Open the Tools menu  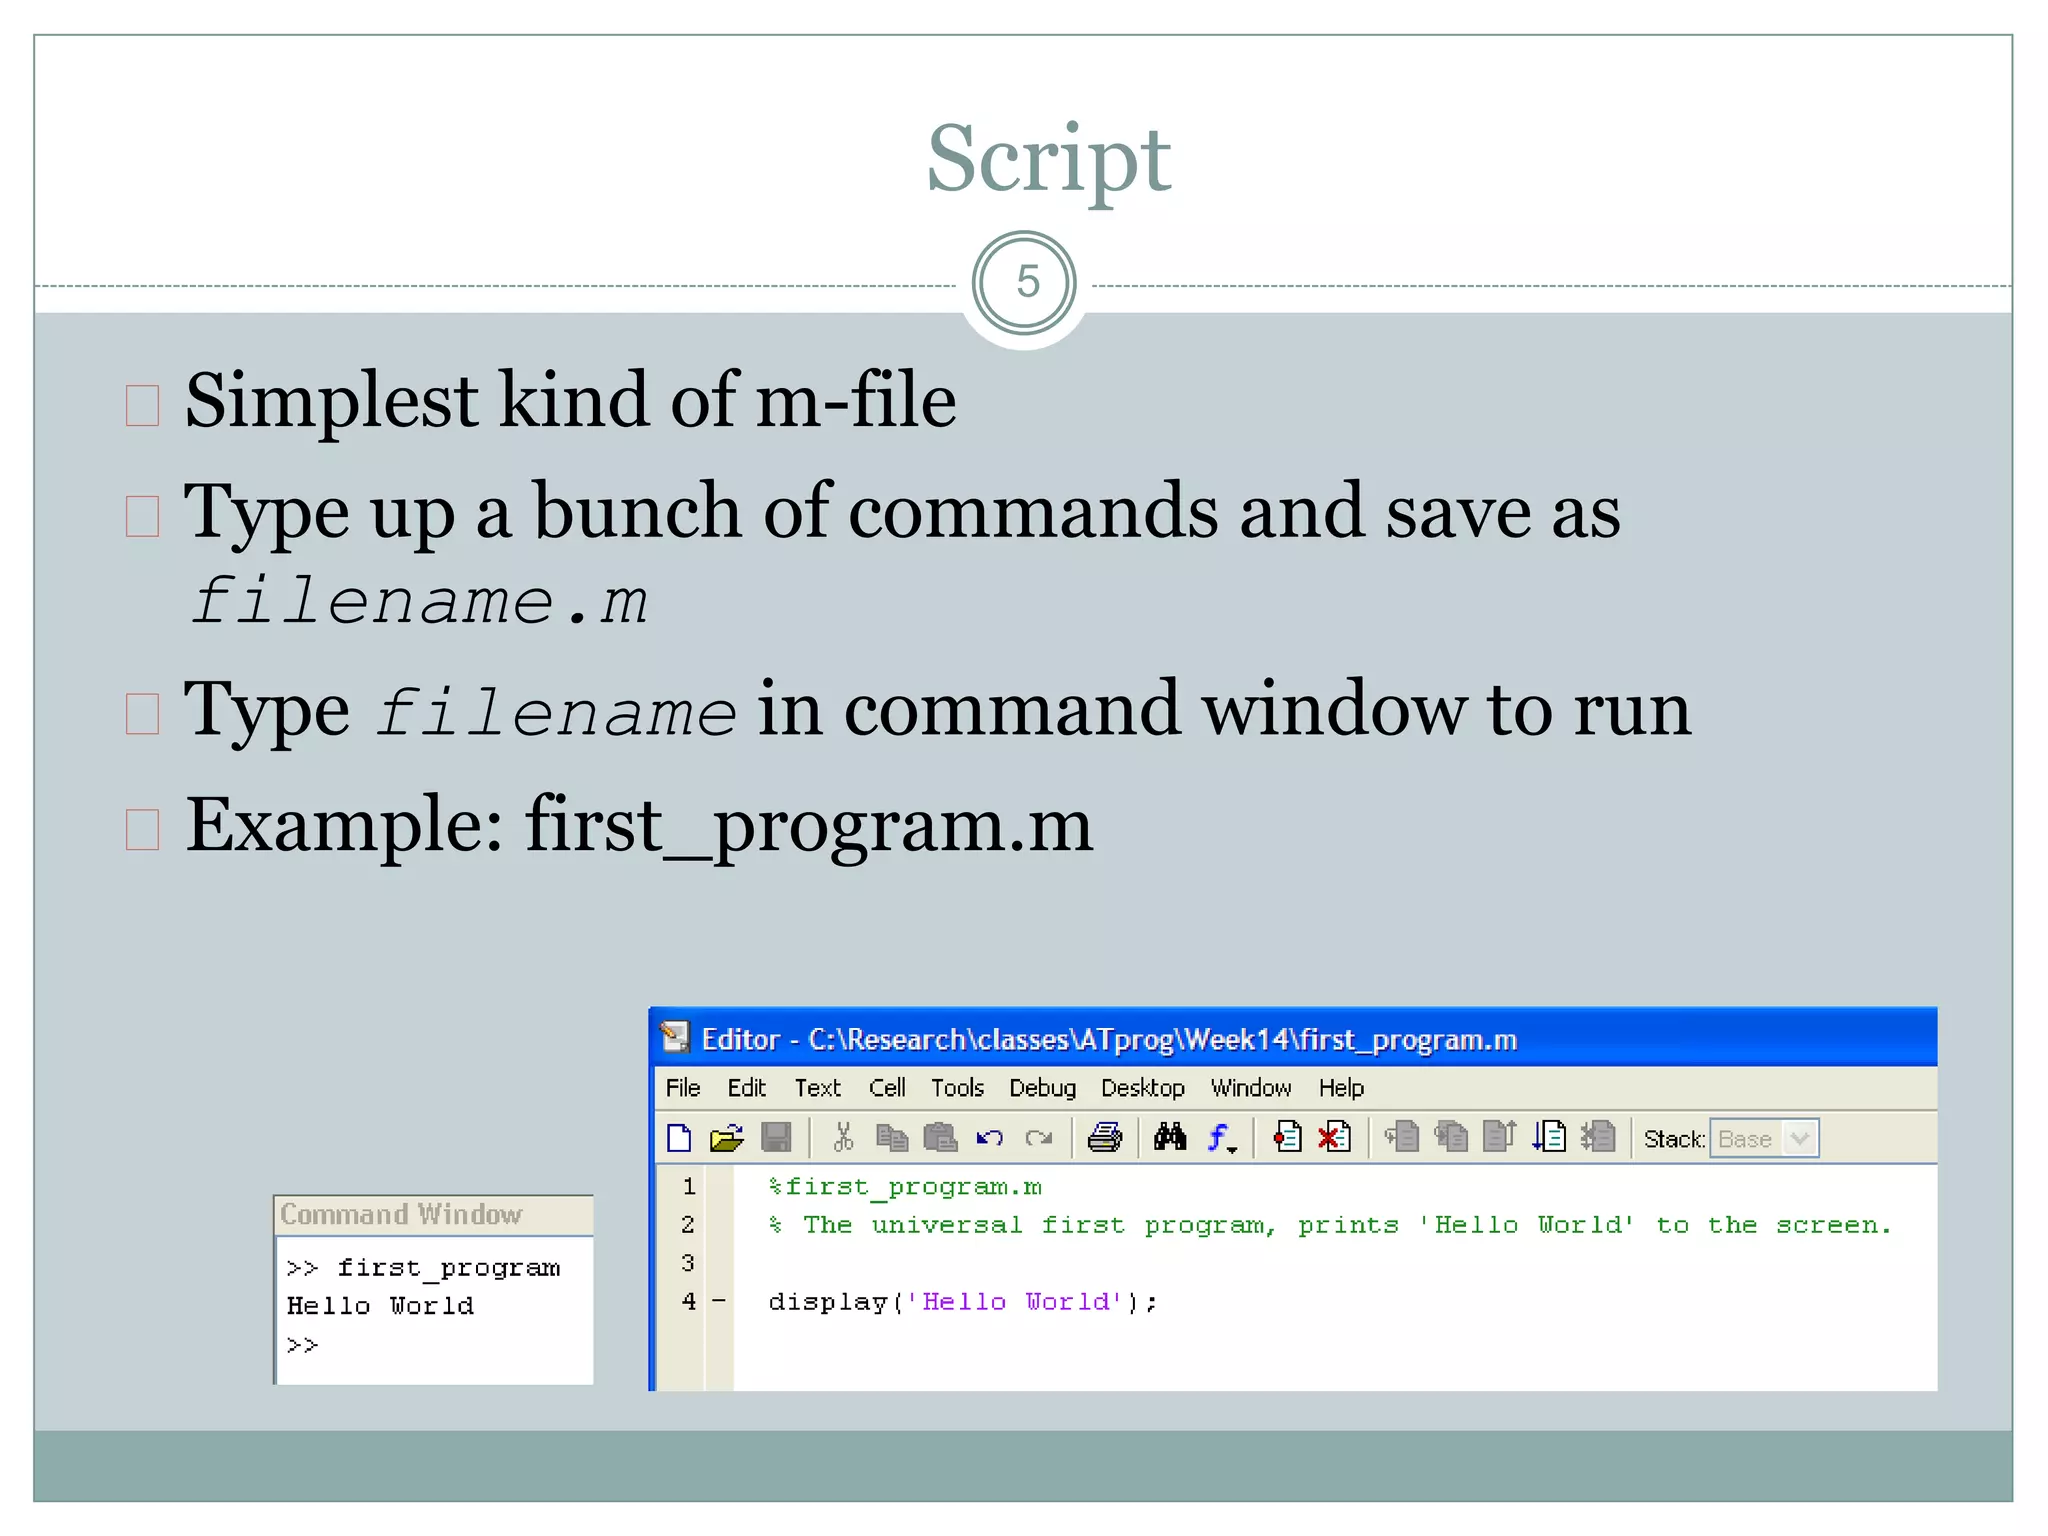[957, 1088]
